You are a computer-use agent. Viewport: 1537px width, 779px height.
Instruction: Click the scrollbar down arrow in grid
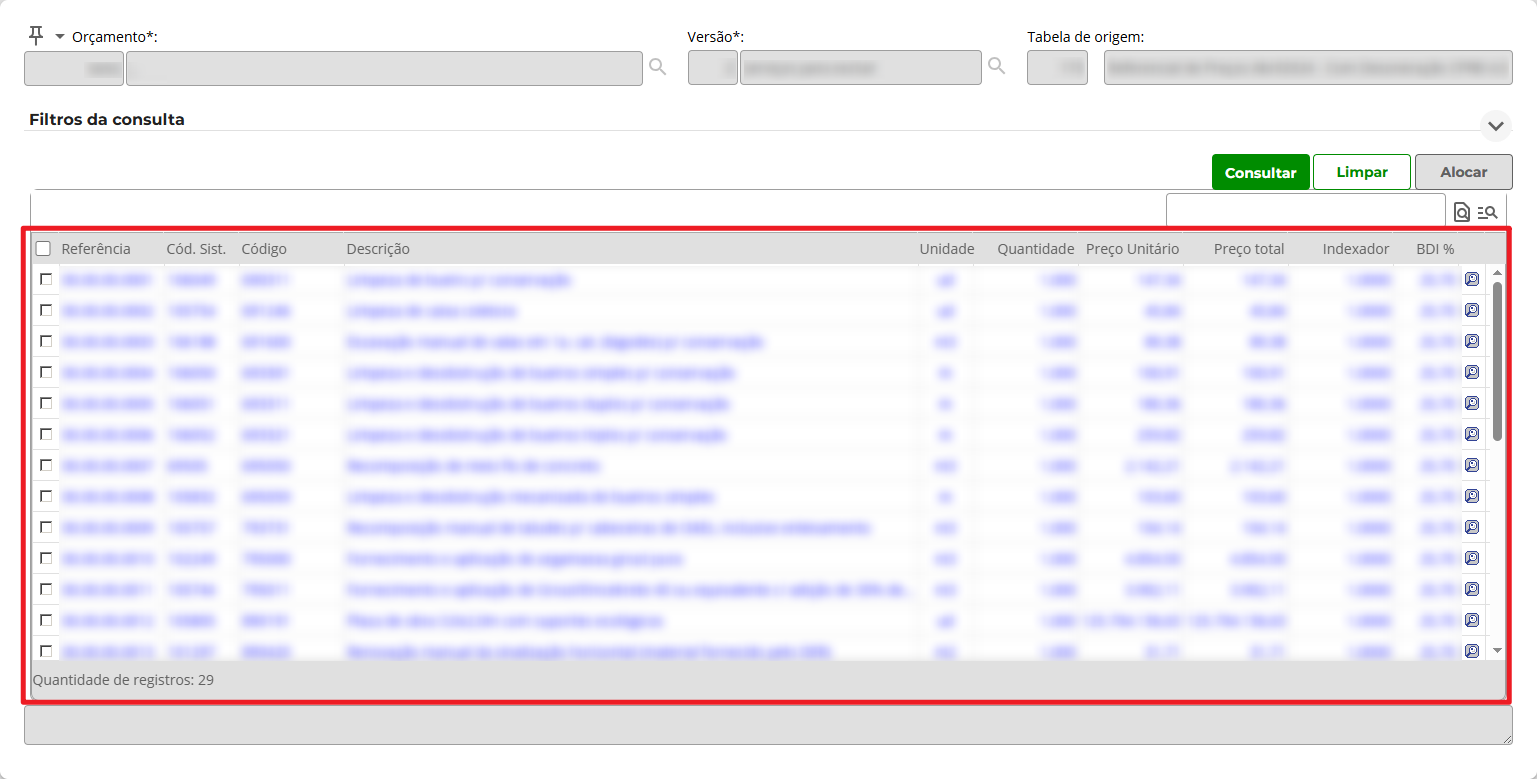[1497, 650]
